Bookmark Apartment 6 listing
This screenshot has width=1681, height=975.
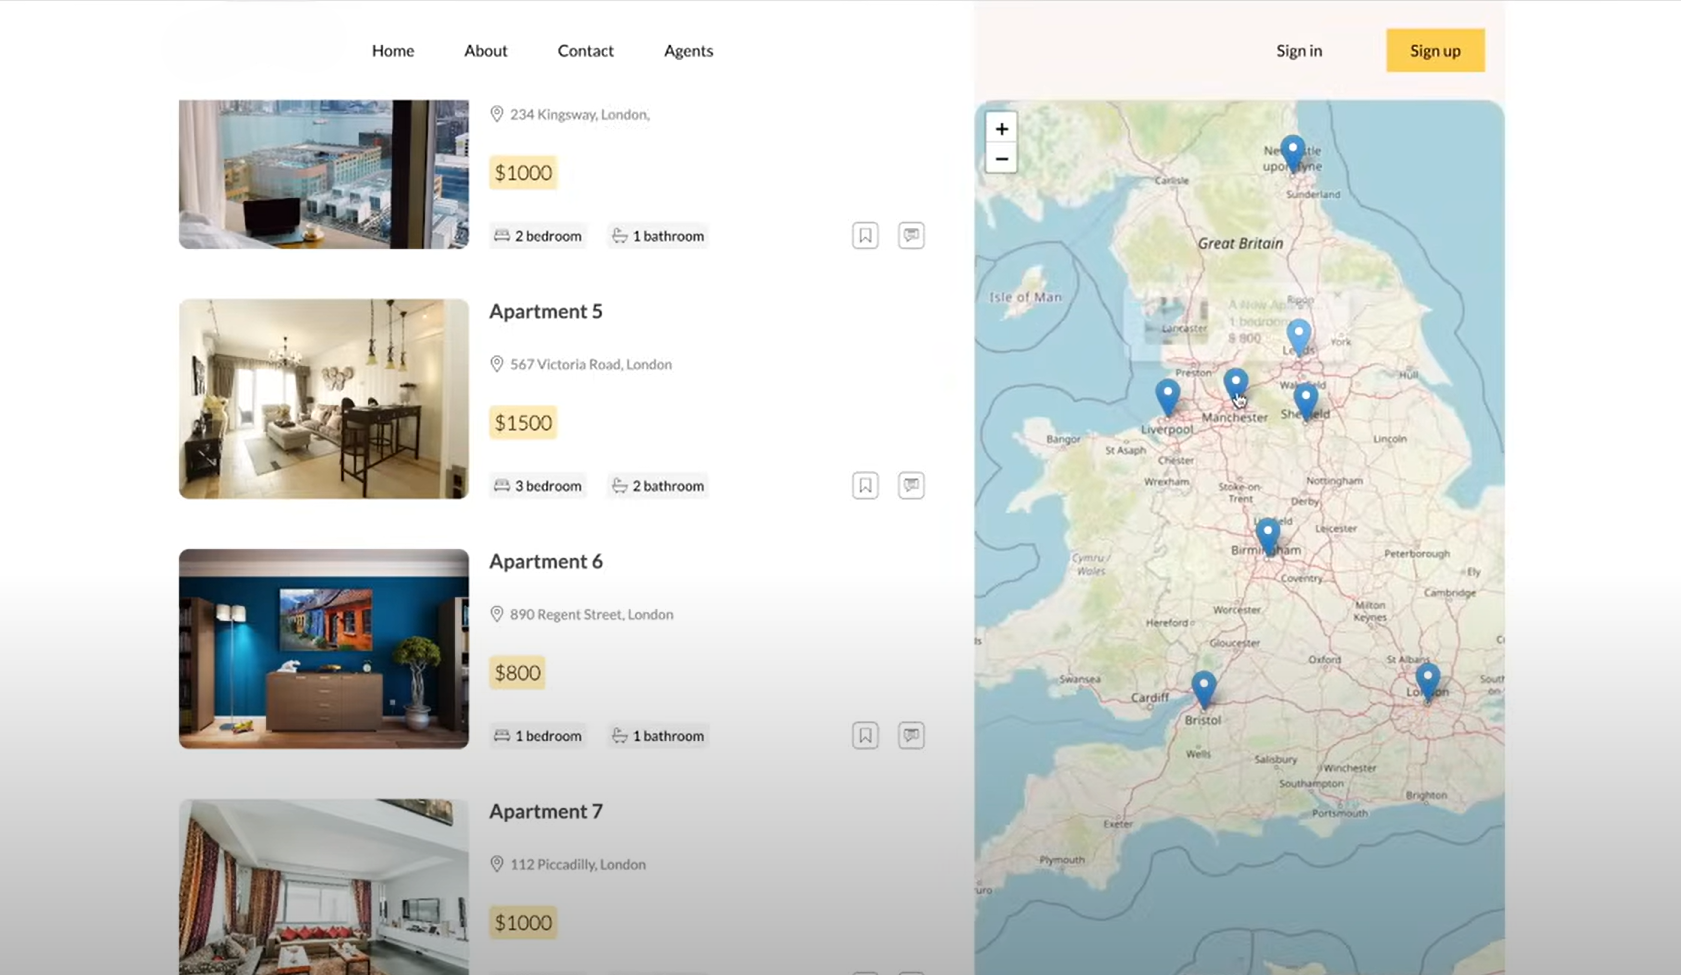pos(865,735)
